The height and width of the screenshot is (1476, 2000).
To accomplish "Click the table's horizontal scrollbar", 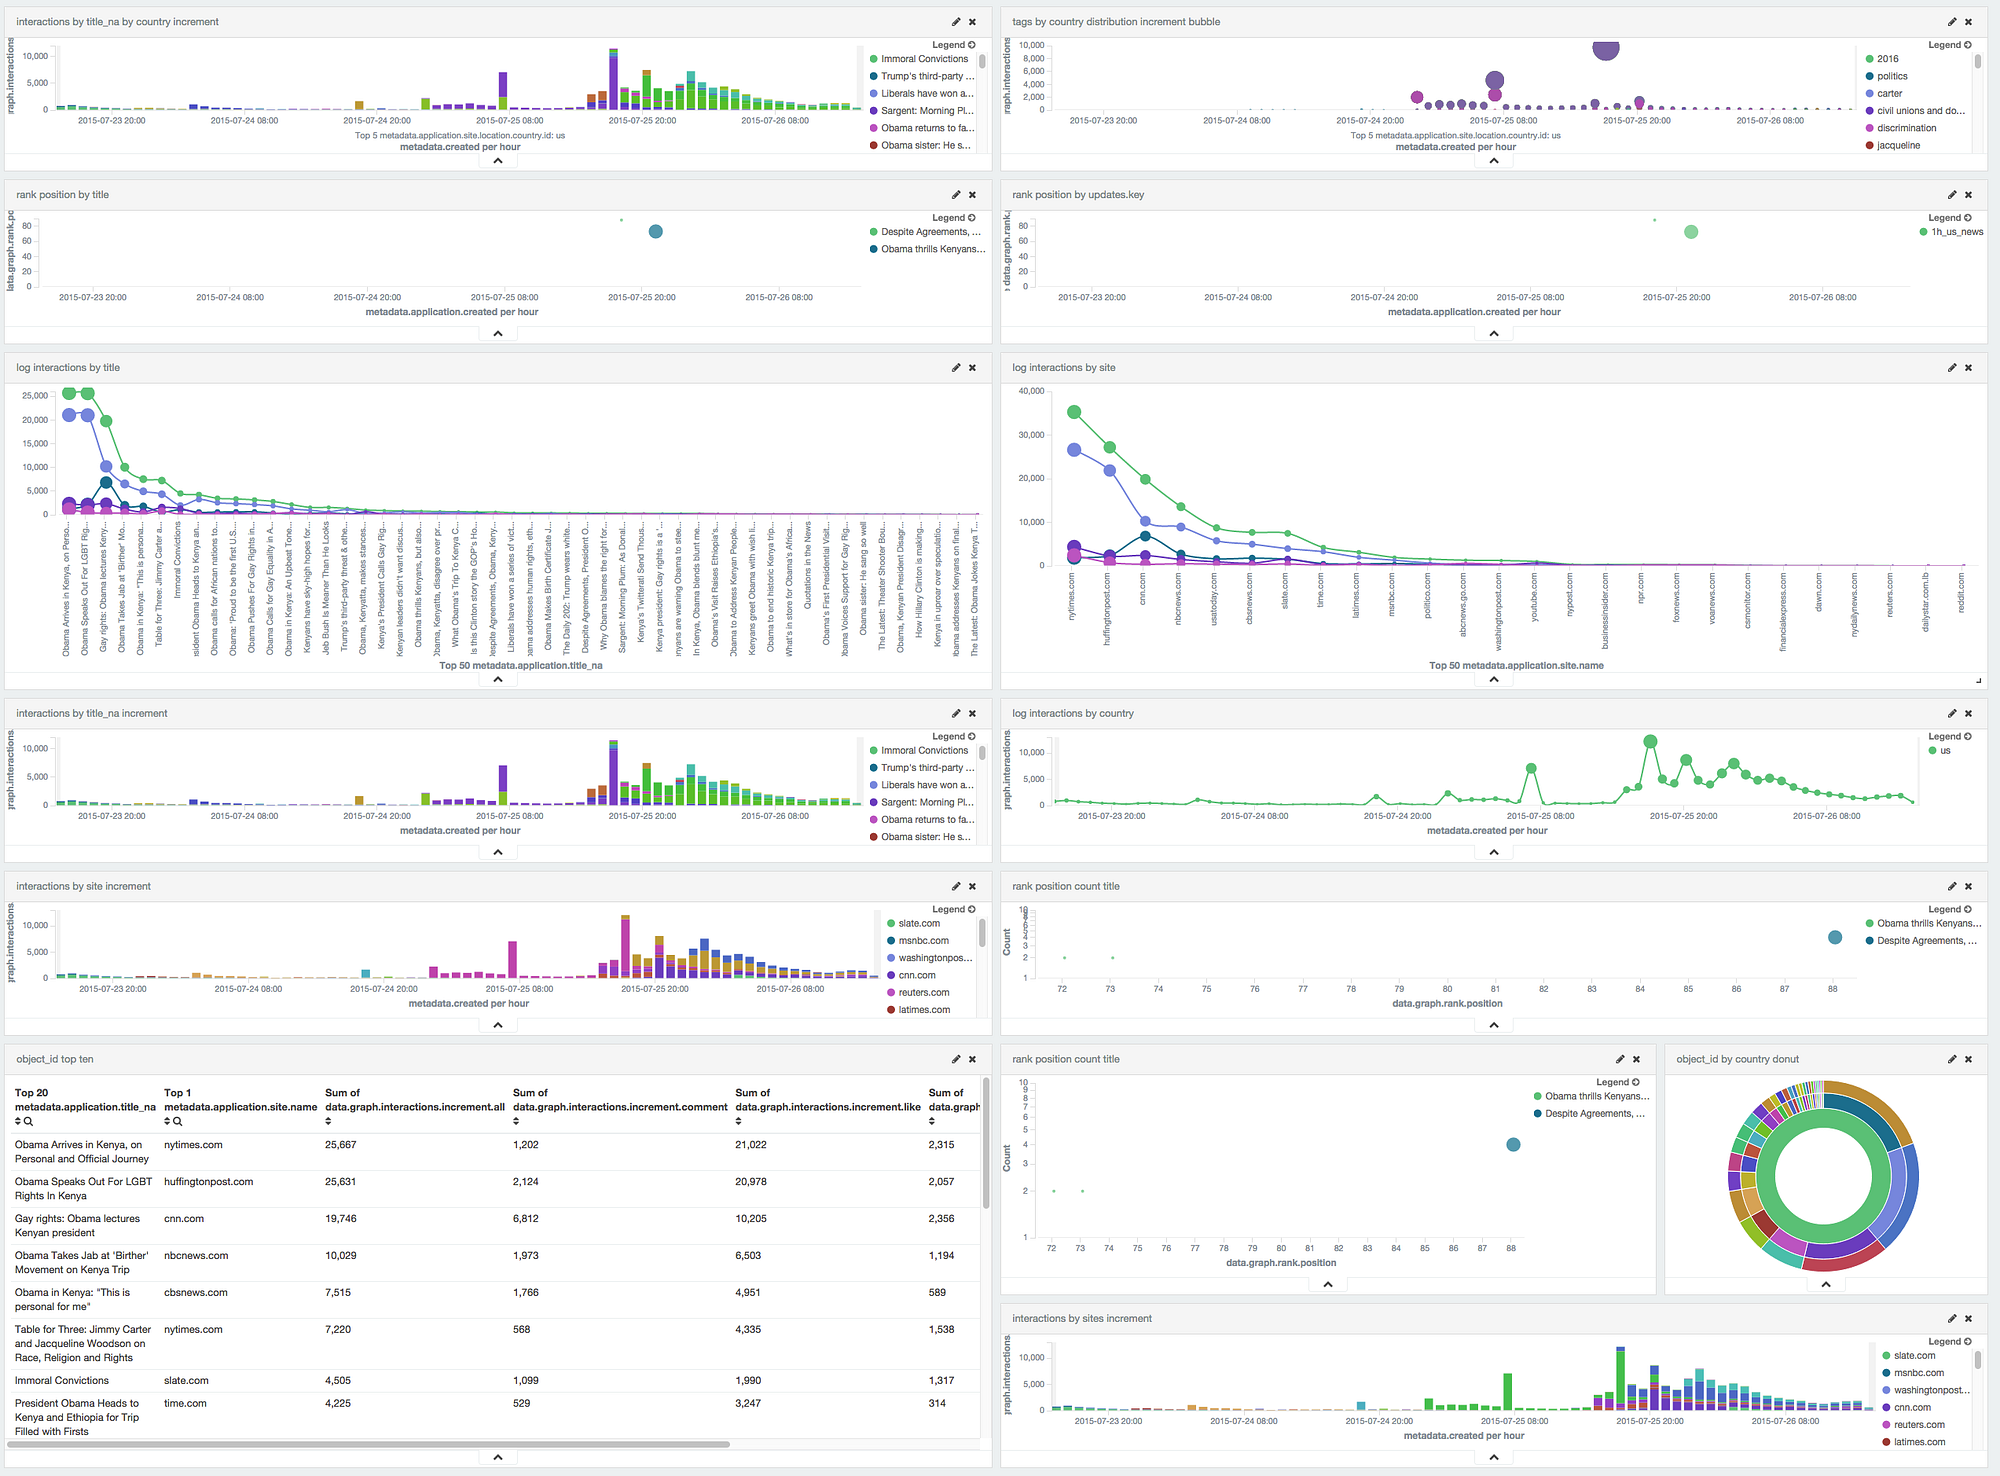I will click(x=368, y=1445).
